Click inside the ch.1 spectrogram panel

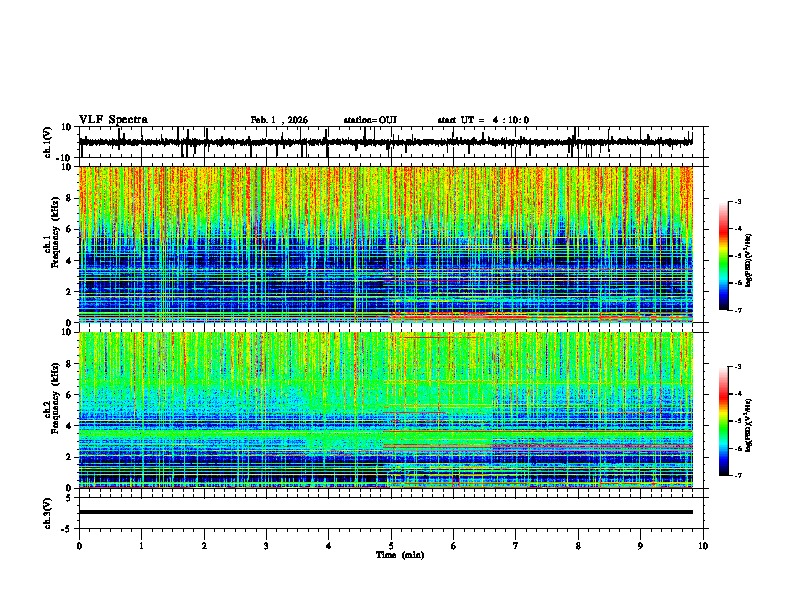(385, 244)
